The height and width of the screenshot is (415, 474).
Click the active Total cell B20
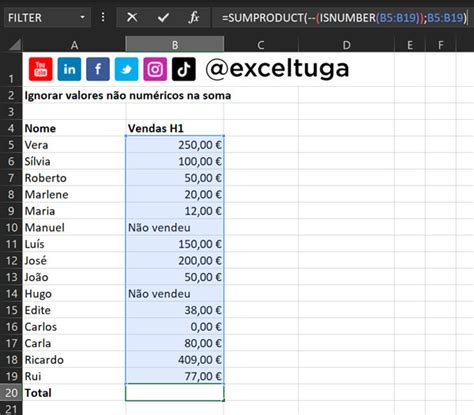175,393
